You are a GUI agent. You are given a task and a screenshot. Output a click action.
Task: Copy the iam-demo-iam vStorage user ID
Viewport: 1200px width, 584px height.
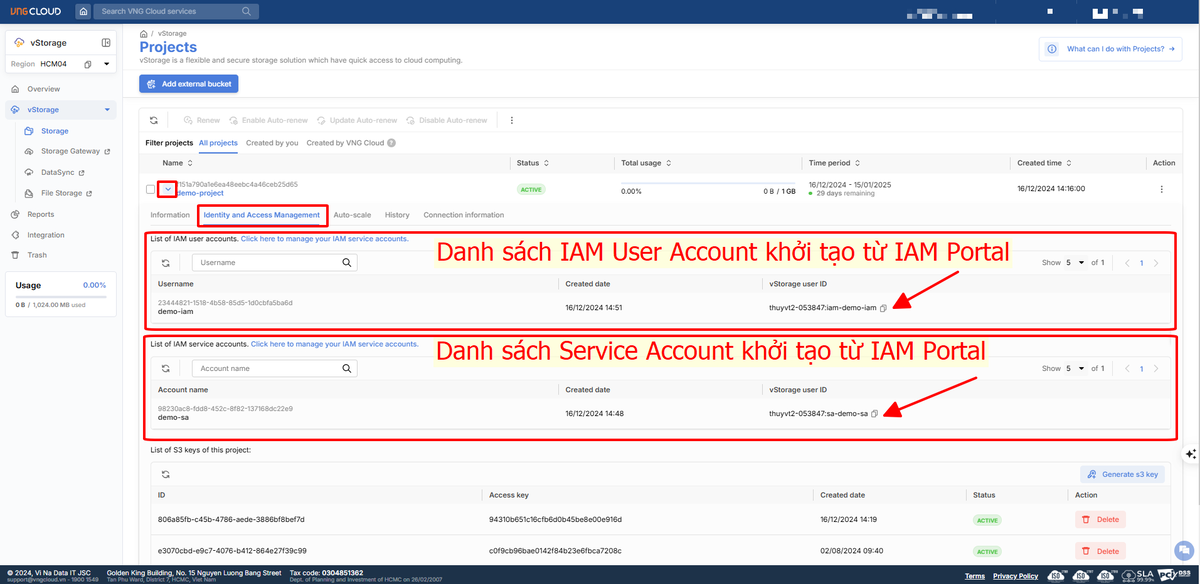[884, 308]
